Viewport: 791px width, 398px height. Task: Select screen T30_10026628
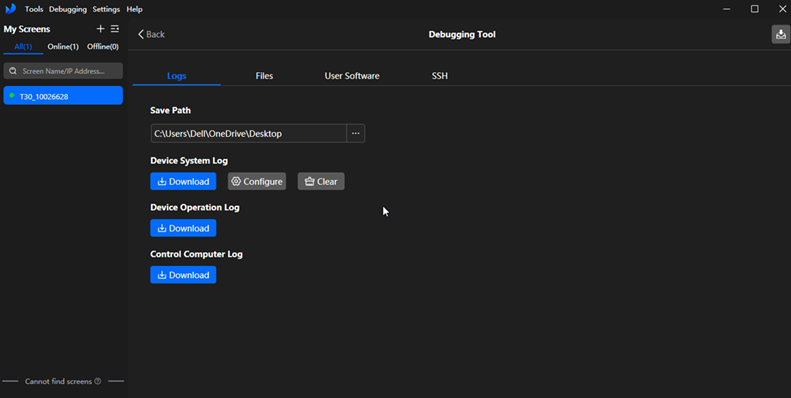(x=63, y=96)
